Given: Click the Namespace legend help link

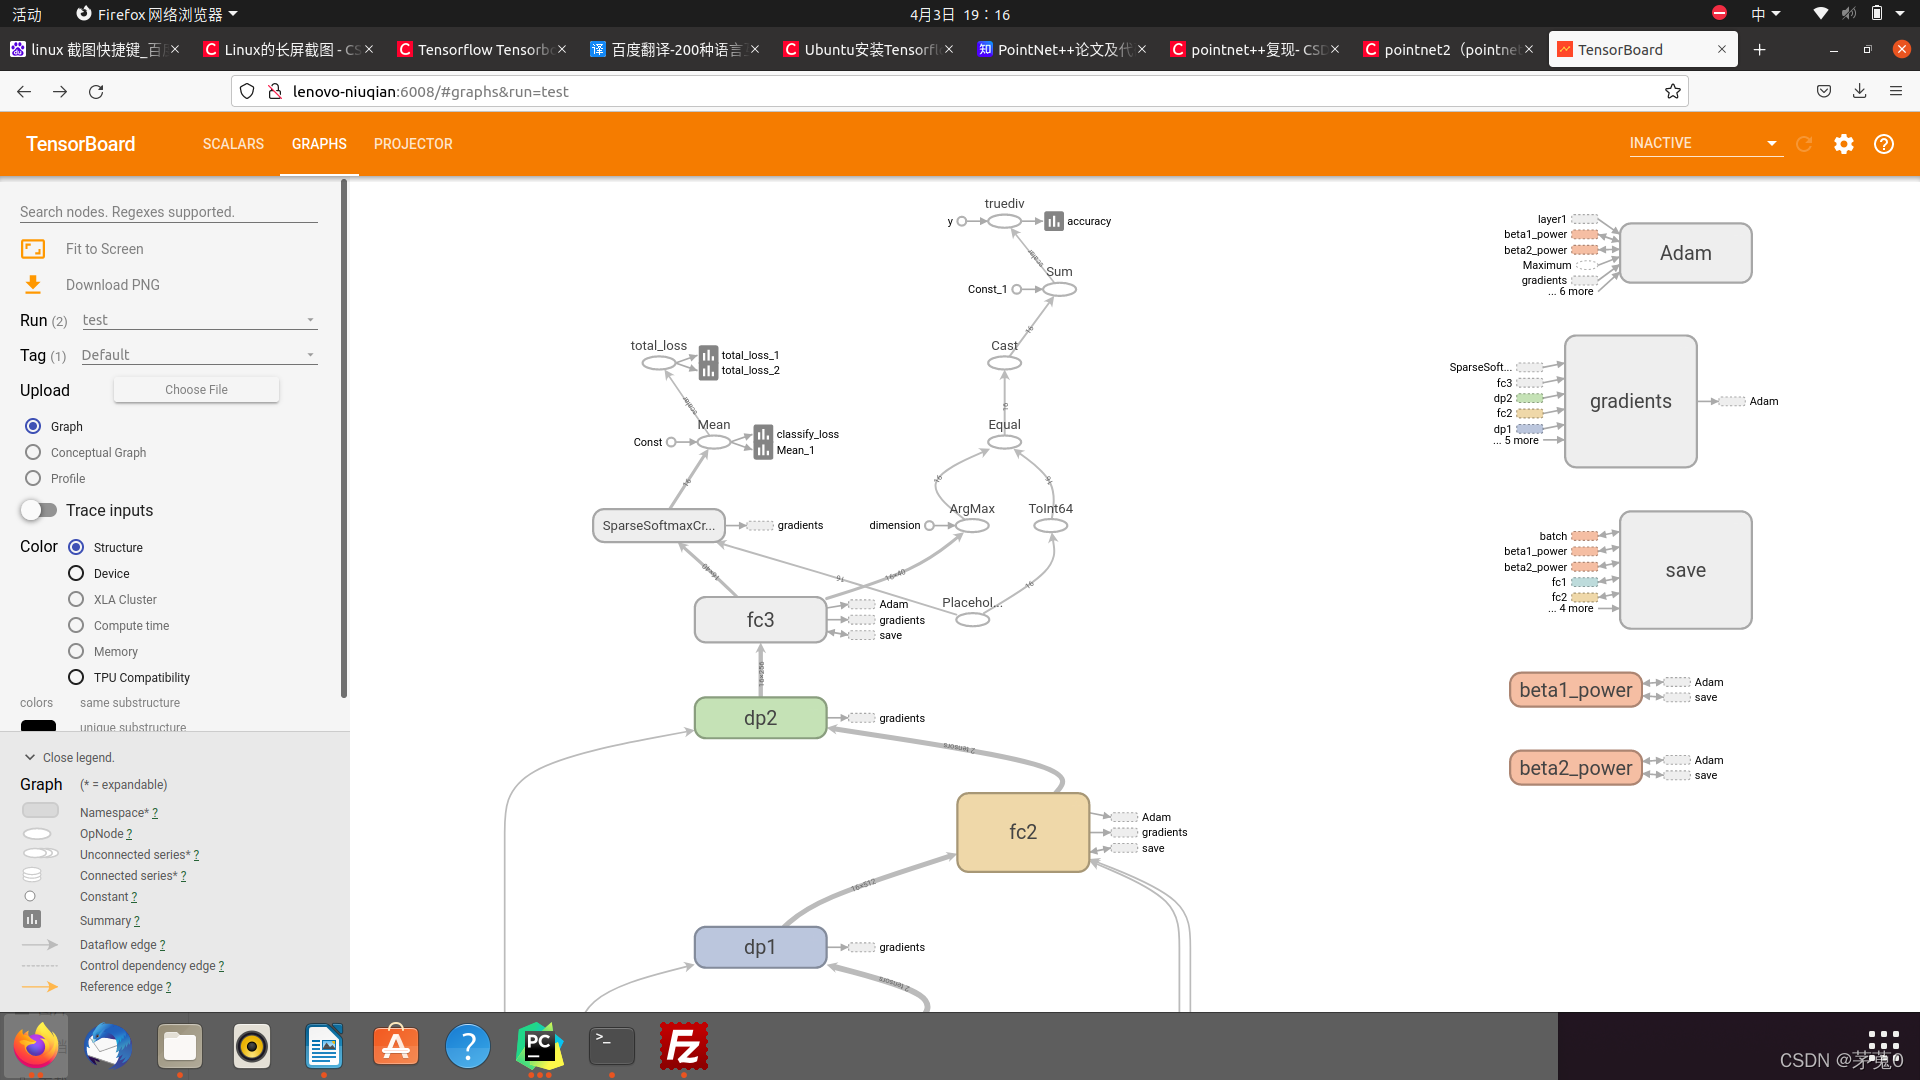Looking at the screenshot, I should [155, 813].
